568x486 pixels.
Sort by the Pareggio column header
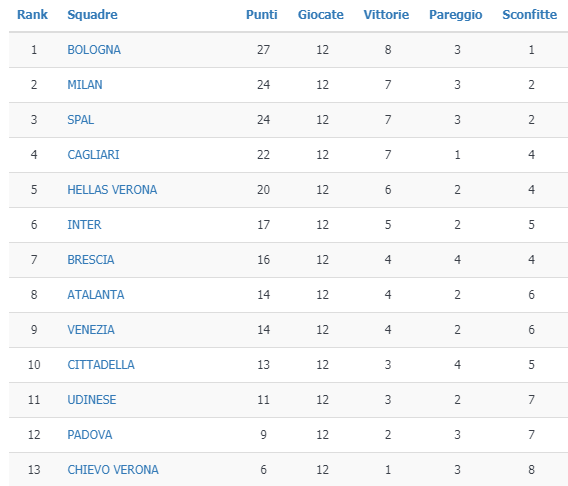pyautogui.click(x=456, y=15)
